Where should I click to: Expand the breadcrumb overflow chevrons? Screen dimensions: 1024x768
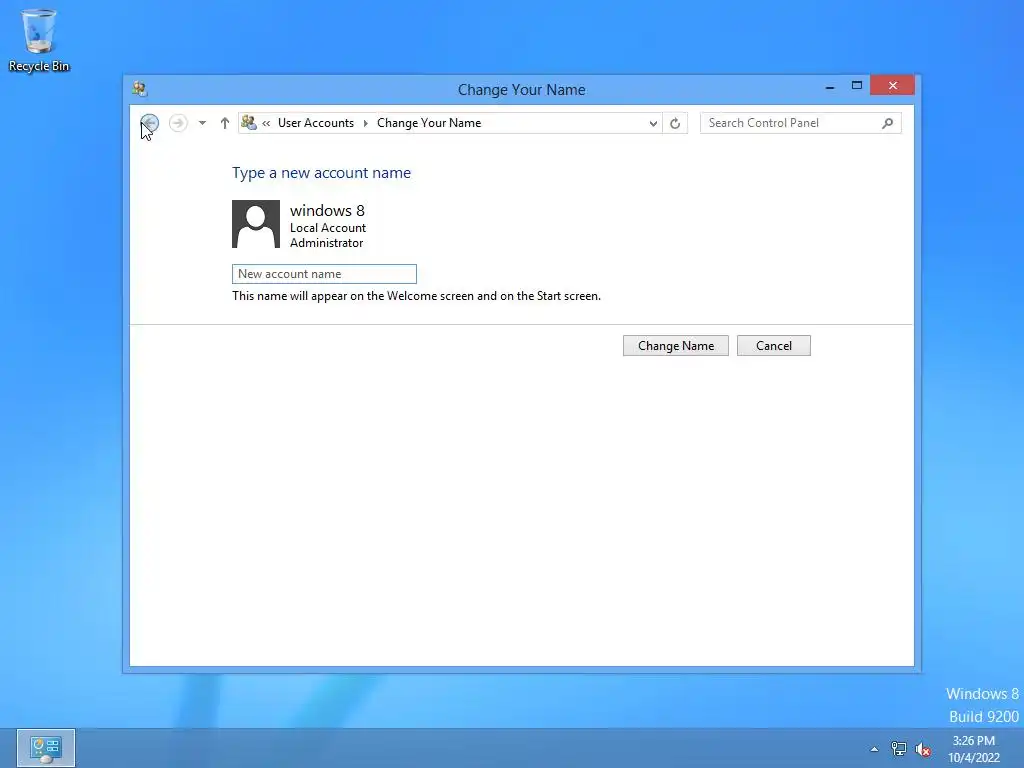266,123
